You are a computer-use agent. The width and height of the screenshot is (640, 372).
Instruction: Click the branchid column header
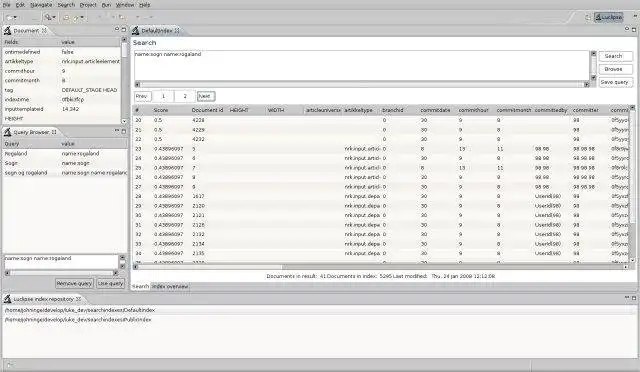[x=399, y=110]
